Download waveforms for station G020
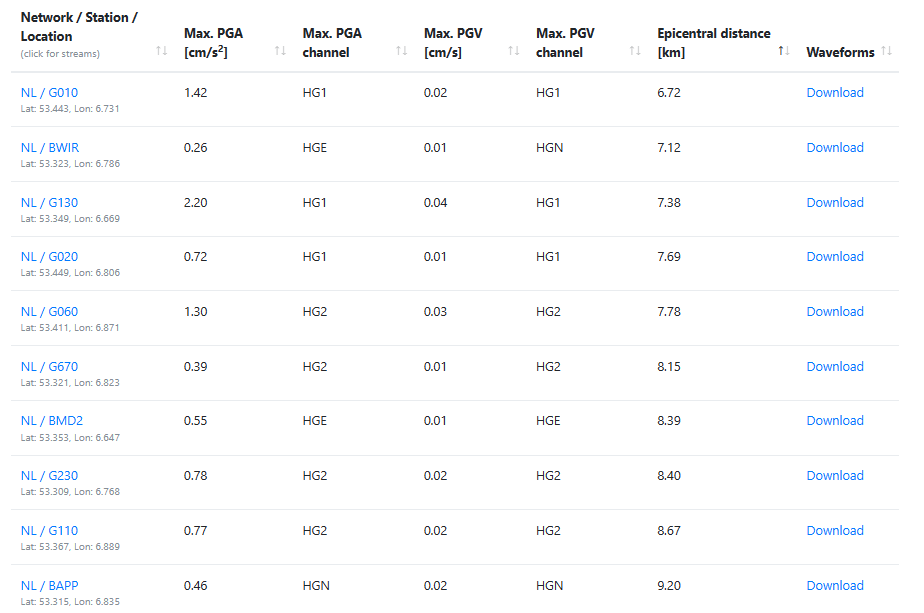Viewport: 924px width, 613px height. pos(835,257)
